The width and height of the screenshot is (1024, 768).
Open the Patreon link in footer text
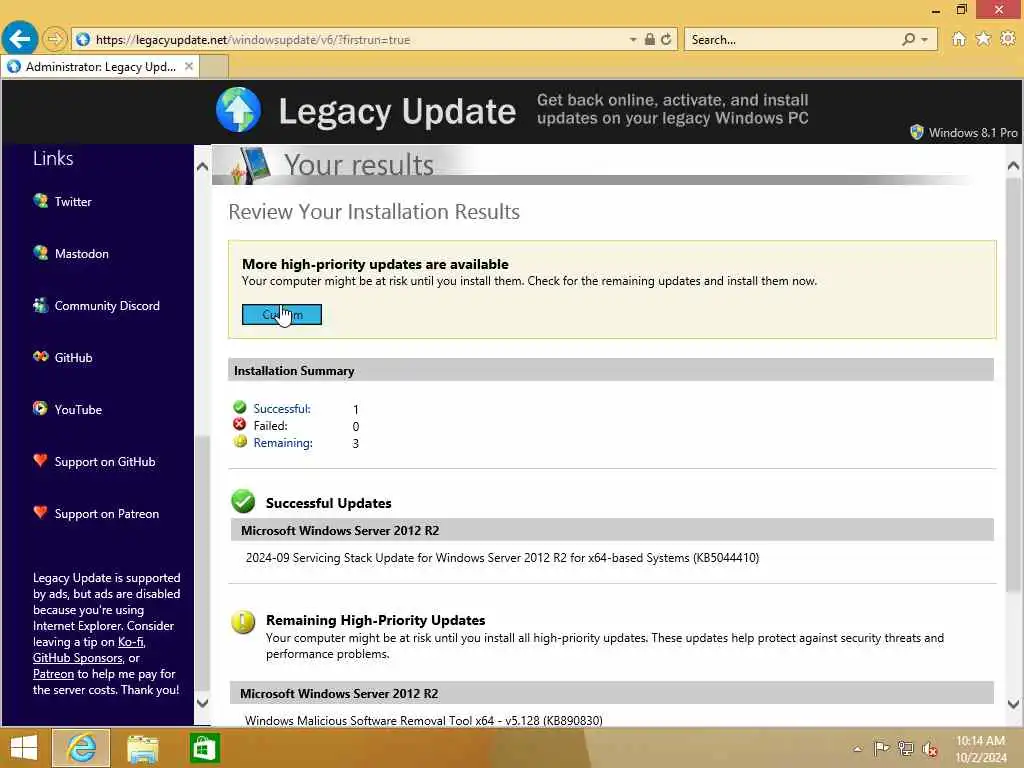[x=54, y=674]
